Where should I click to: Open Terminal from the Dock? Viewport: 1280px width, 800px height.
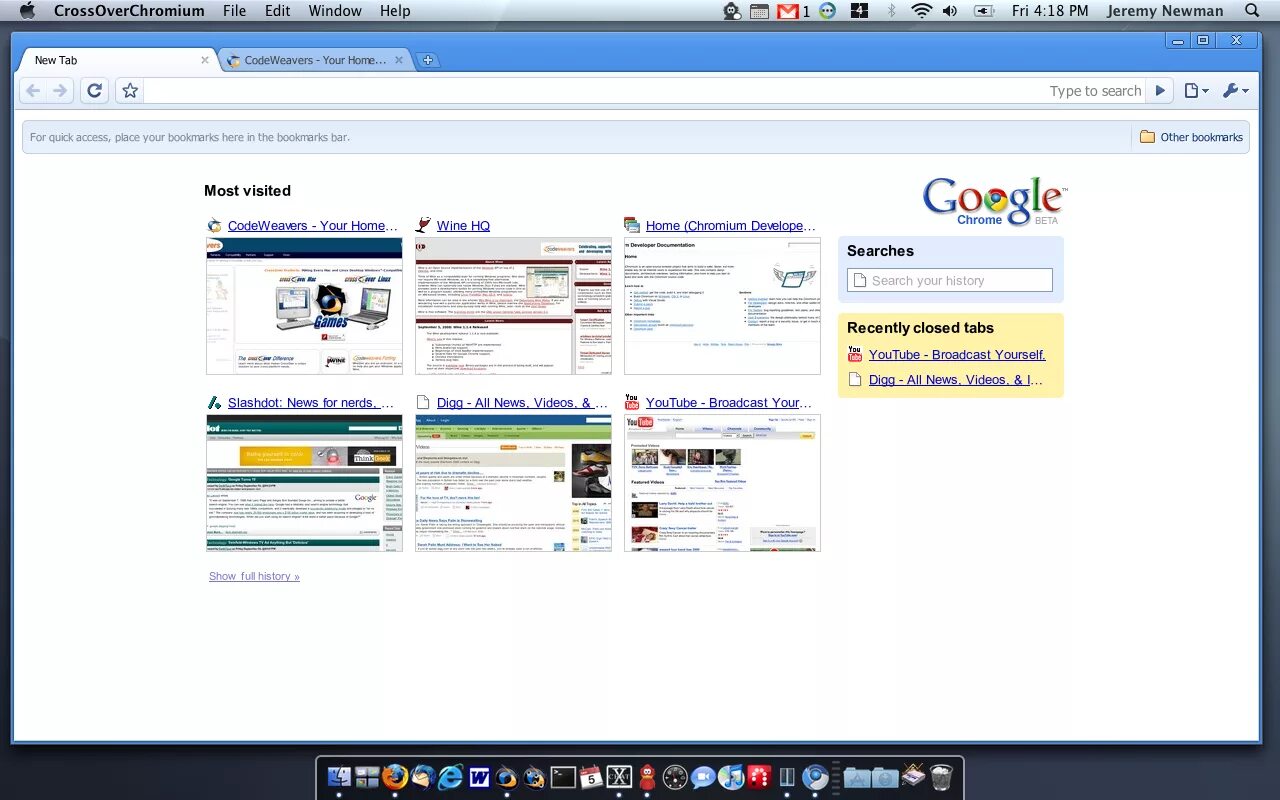pos(563,776)
